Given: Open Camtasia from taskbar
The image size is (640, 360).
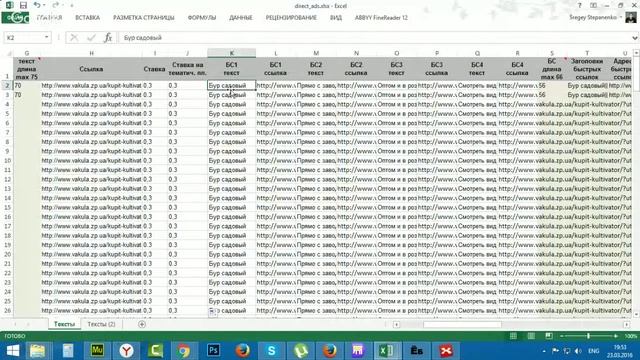Looking at the screenshot, I should click(x=156, y=351).
